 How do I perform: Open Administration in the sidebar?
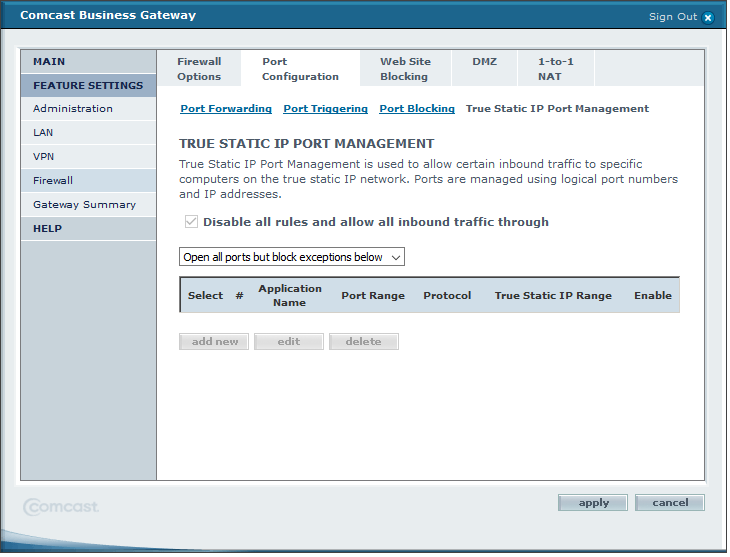tap(89, 109)
